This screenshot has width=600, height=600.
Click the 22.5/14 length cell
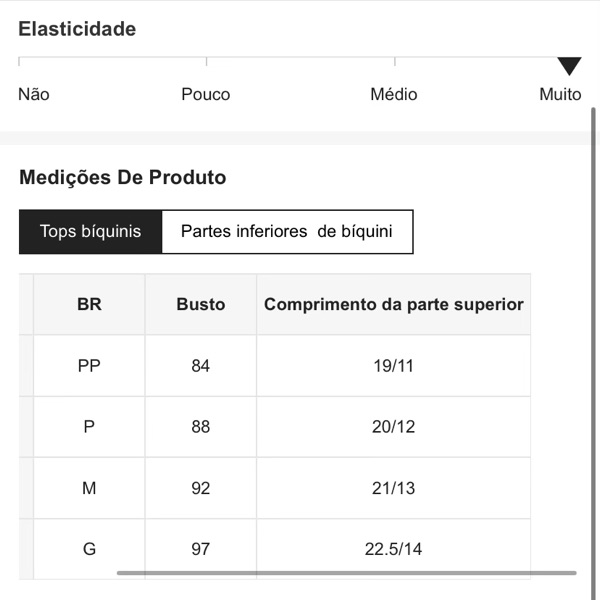[x=394, y=549]
